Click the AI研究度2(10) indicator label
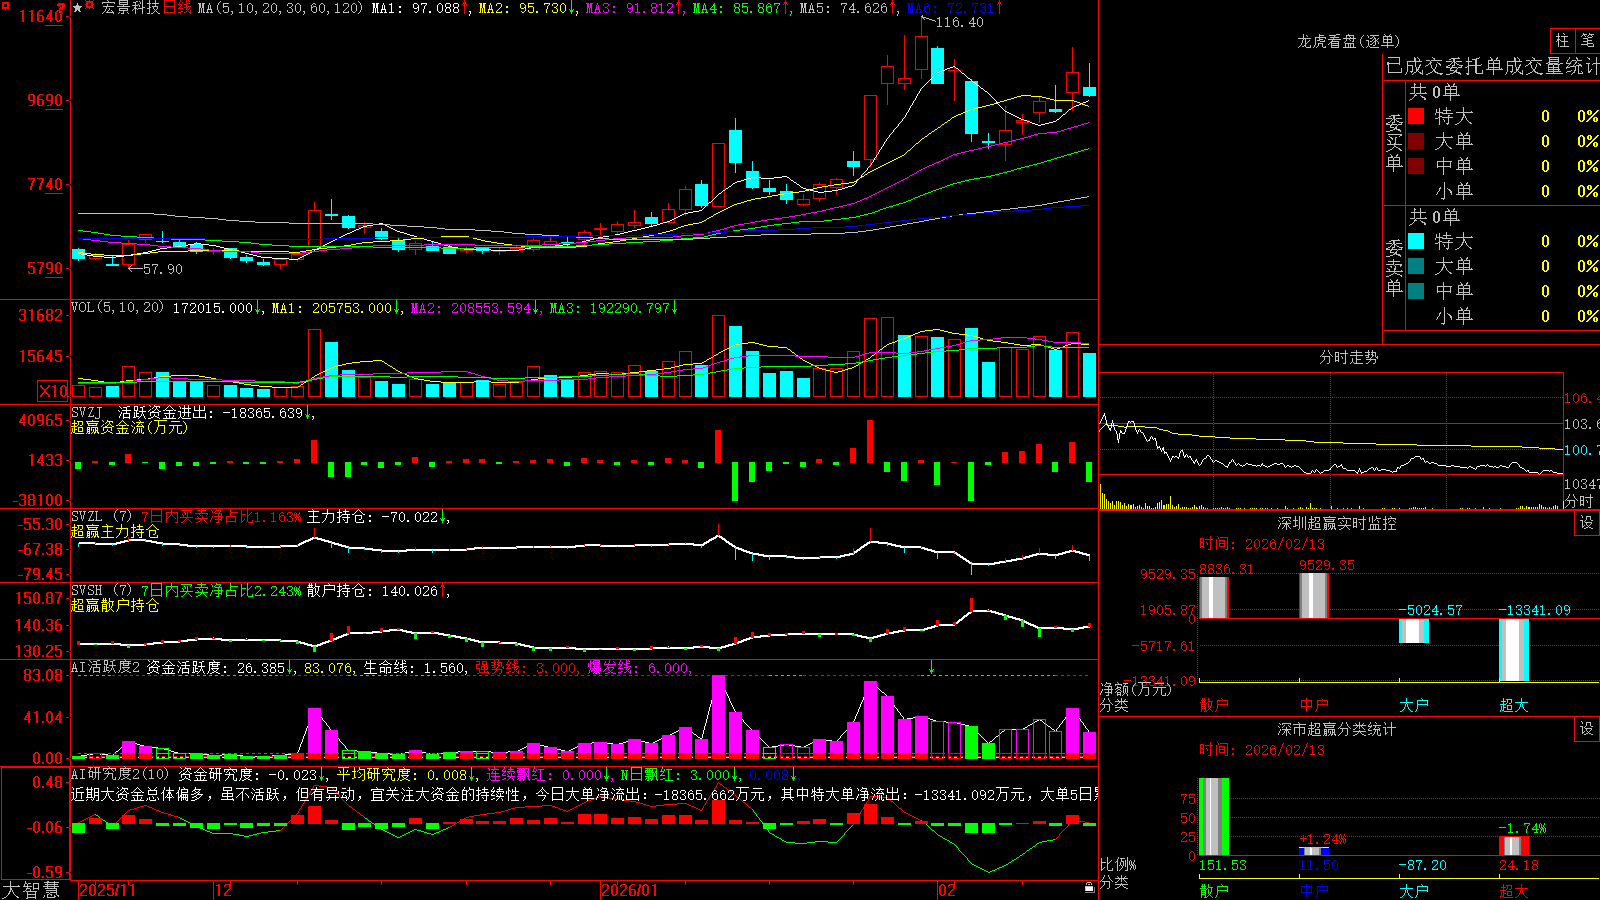 120,774
